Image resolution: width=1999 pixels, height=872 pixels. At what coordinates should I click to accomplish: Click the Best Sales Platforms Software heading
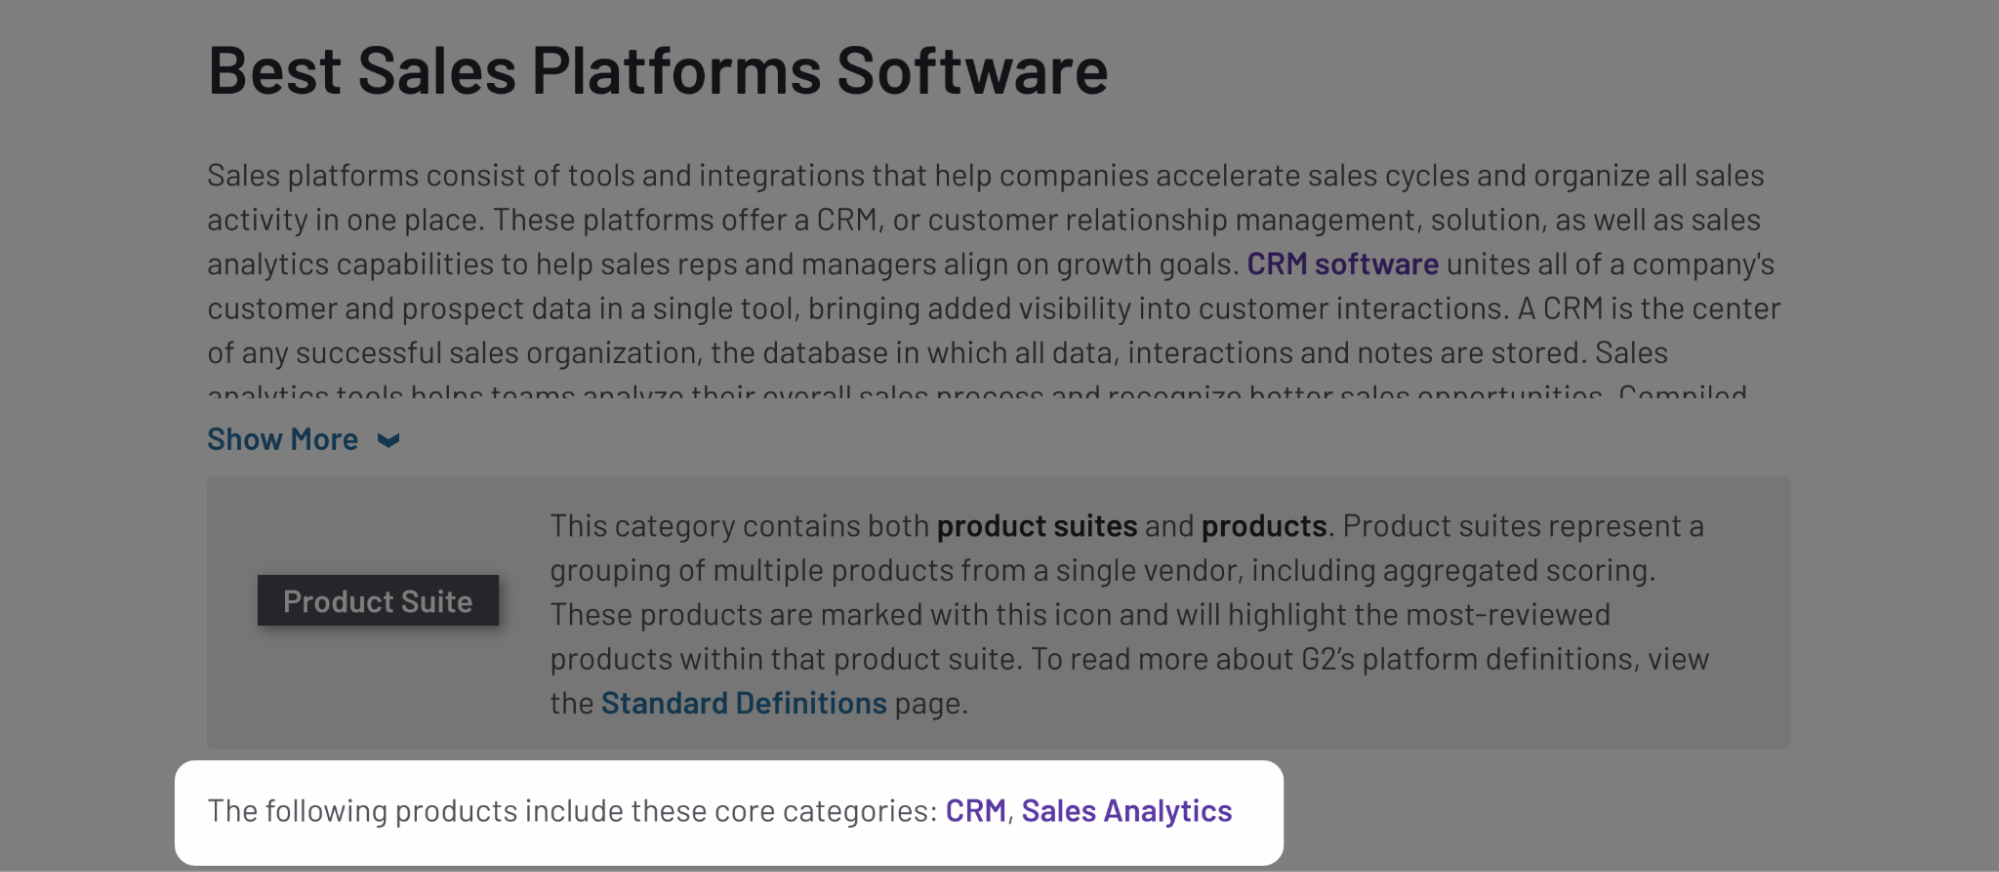658,70
